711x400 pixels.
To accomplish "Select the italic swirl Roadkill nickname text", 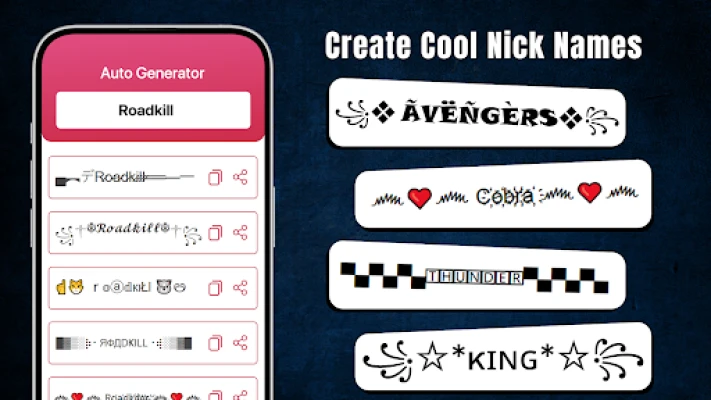I will (x=128, y=233).
